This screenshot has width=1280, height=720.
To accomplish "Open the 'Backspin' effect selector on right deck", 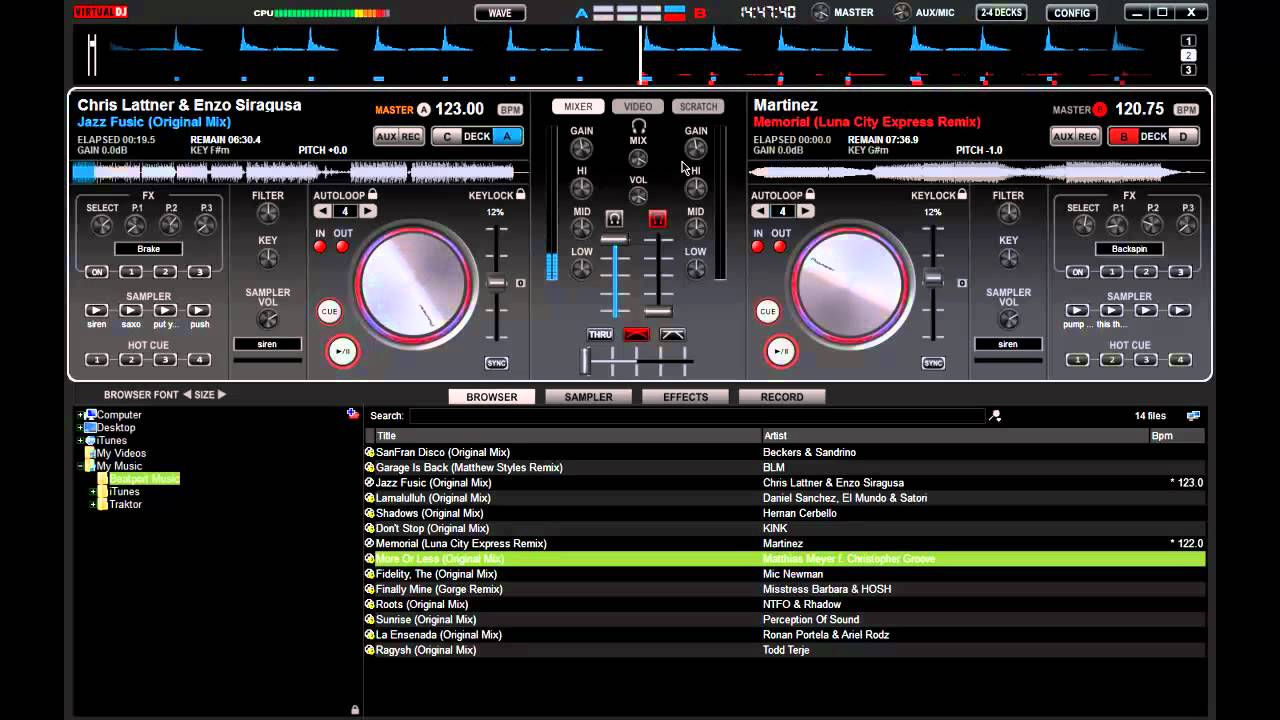I will coord(1129,249).
